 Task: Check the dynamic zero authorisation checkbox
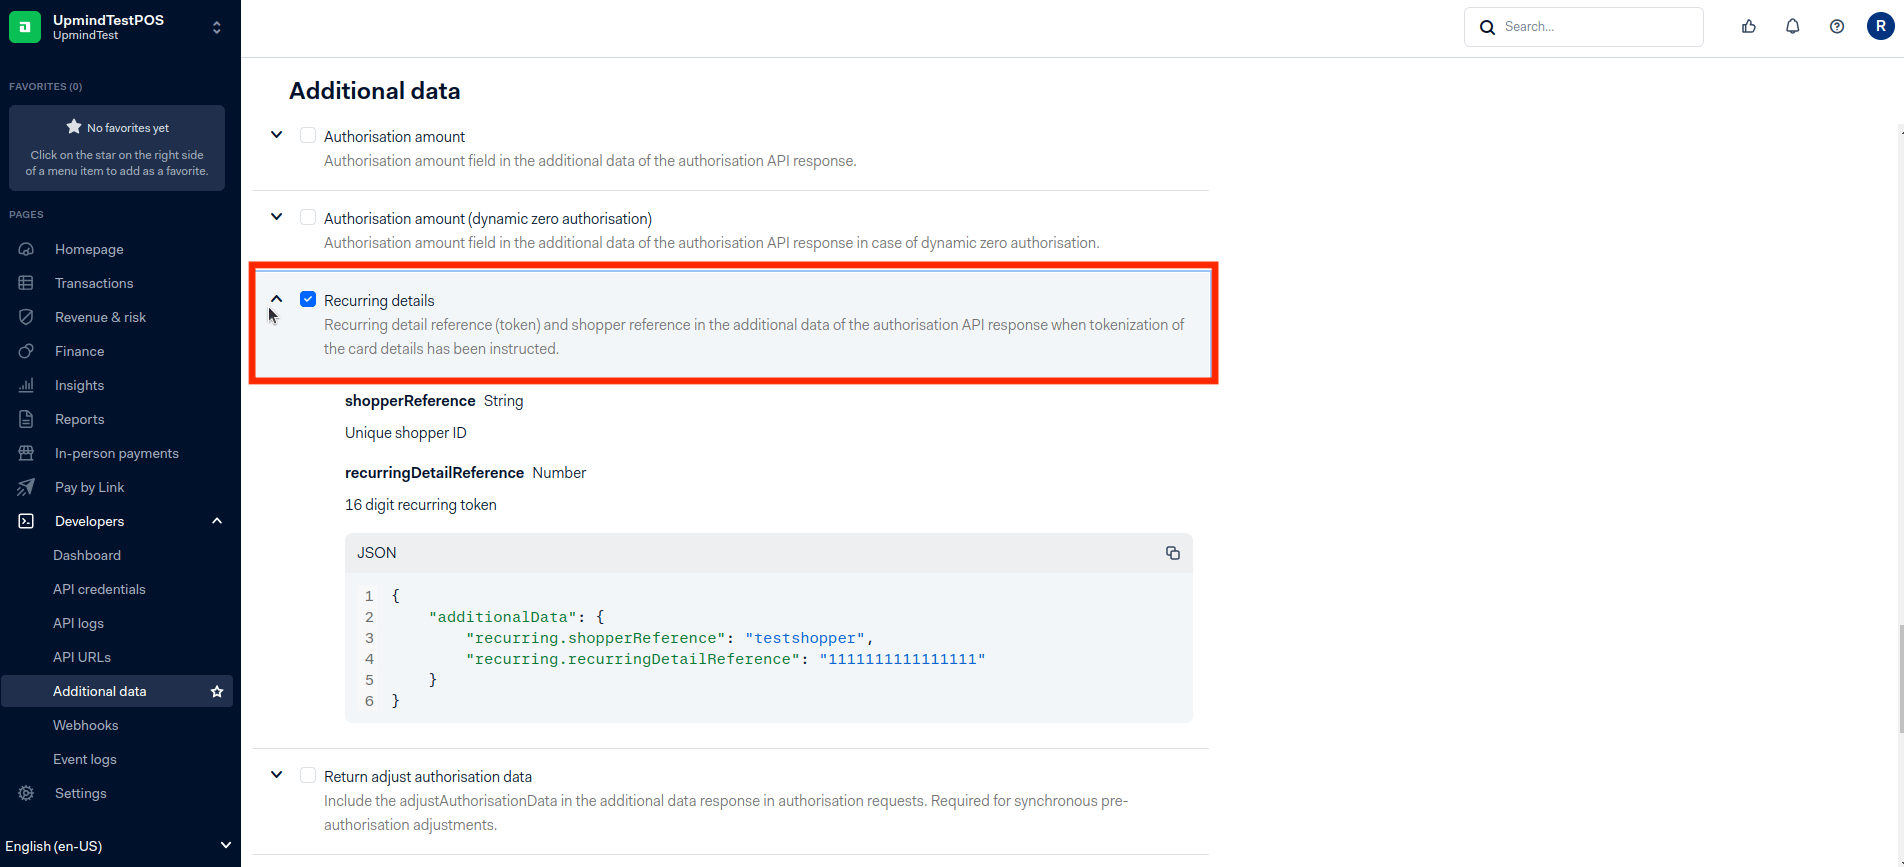click(308, 217)
